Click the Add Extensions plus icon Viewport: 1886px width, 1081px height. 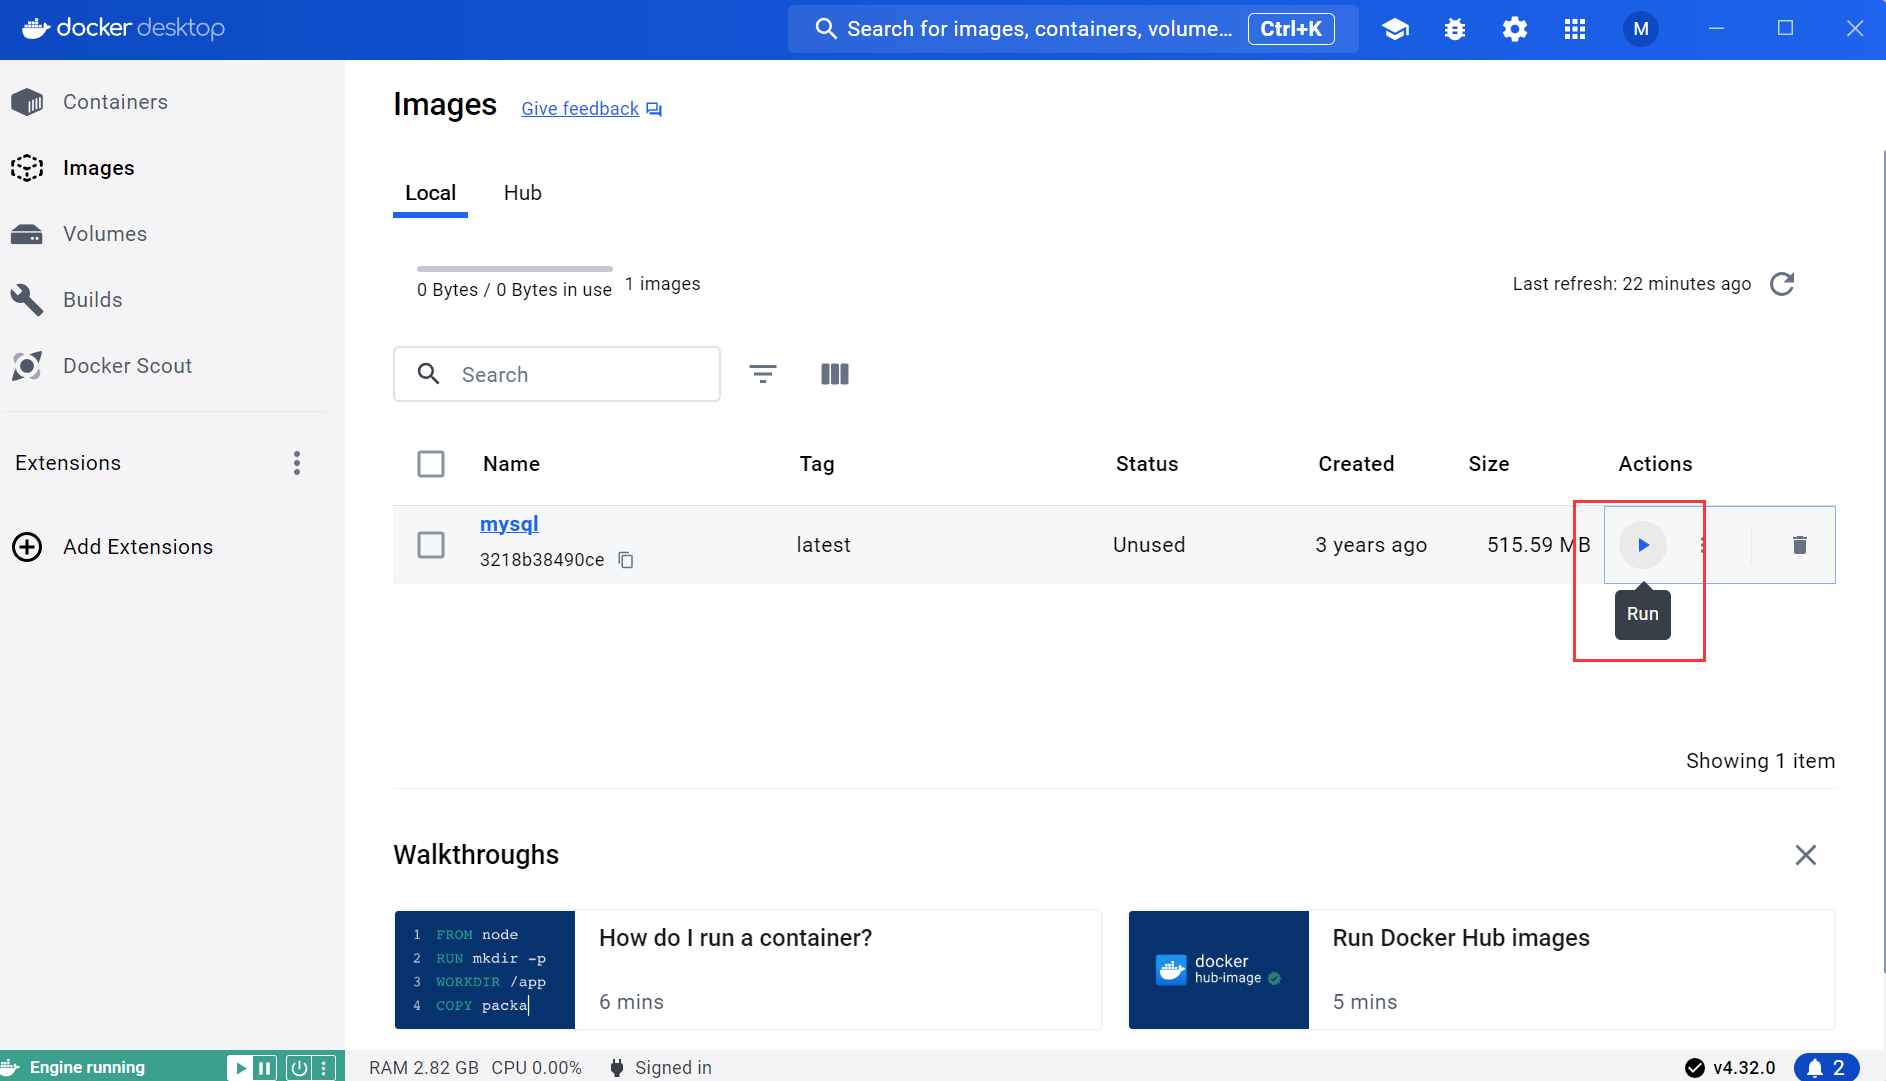tap(27, 547)
